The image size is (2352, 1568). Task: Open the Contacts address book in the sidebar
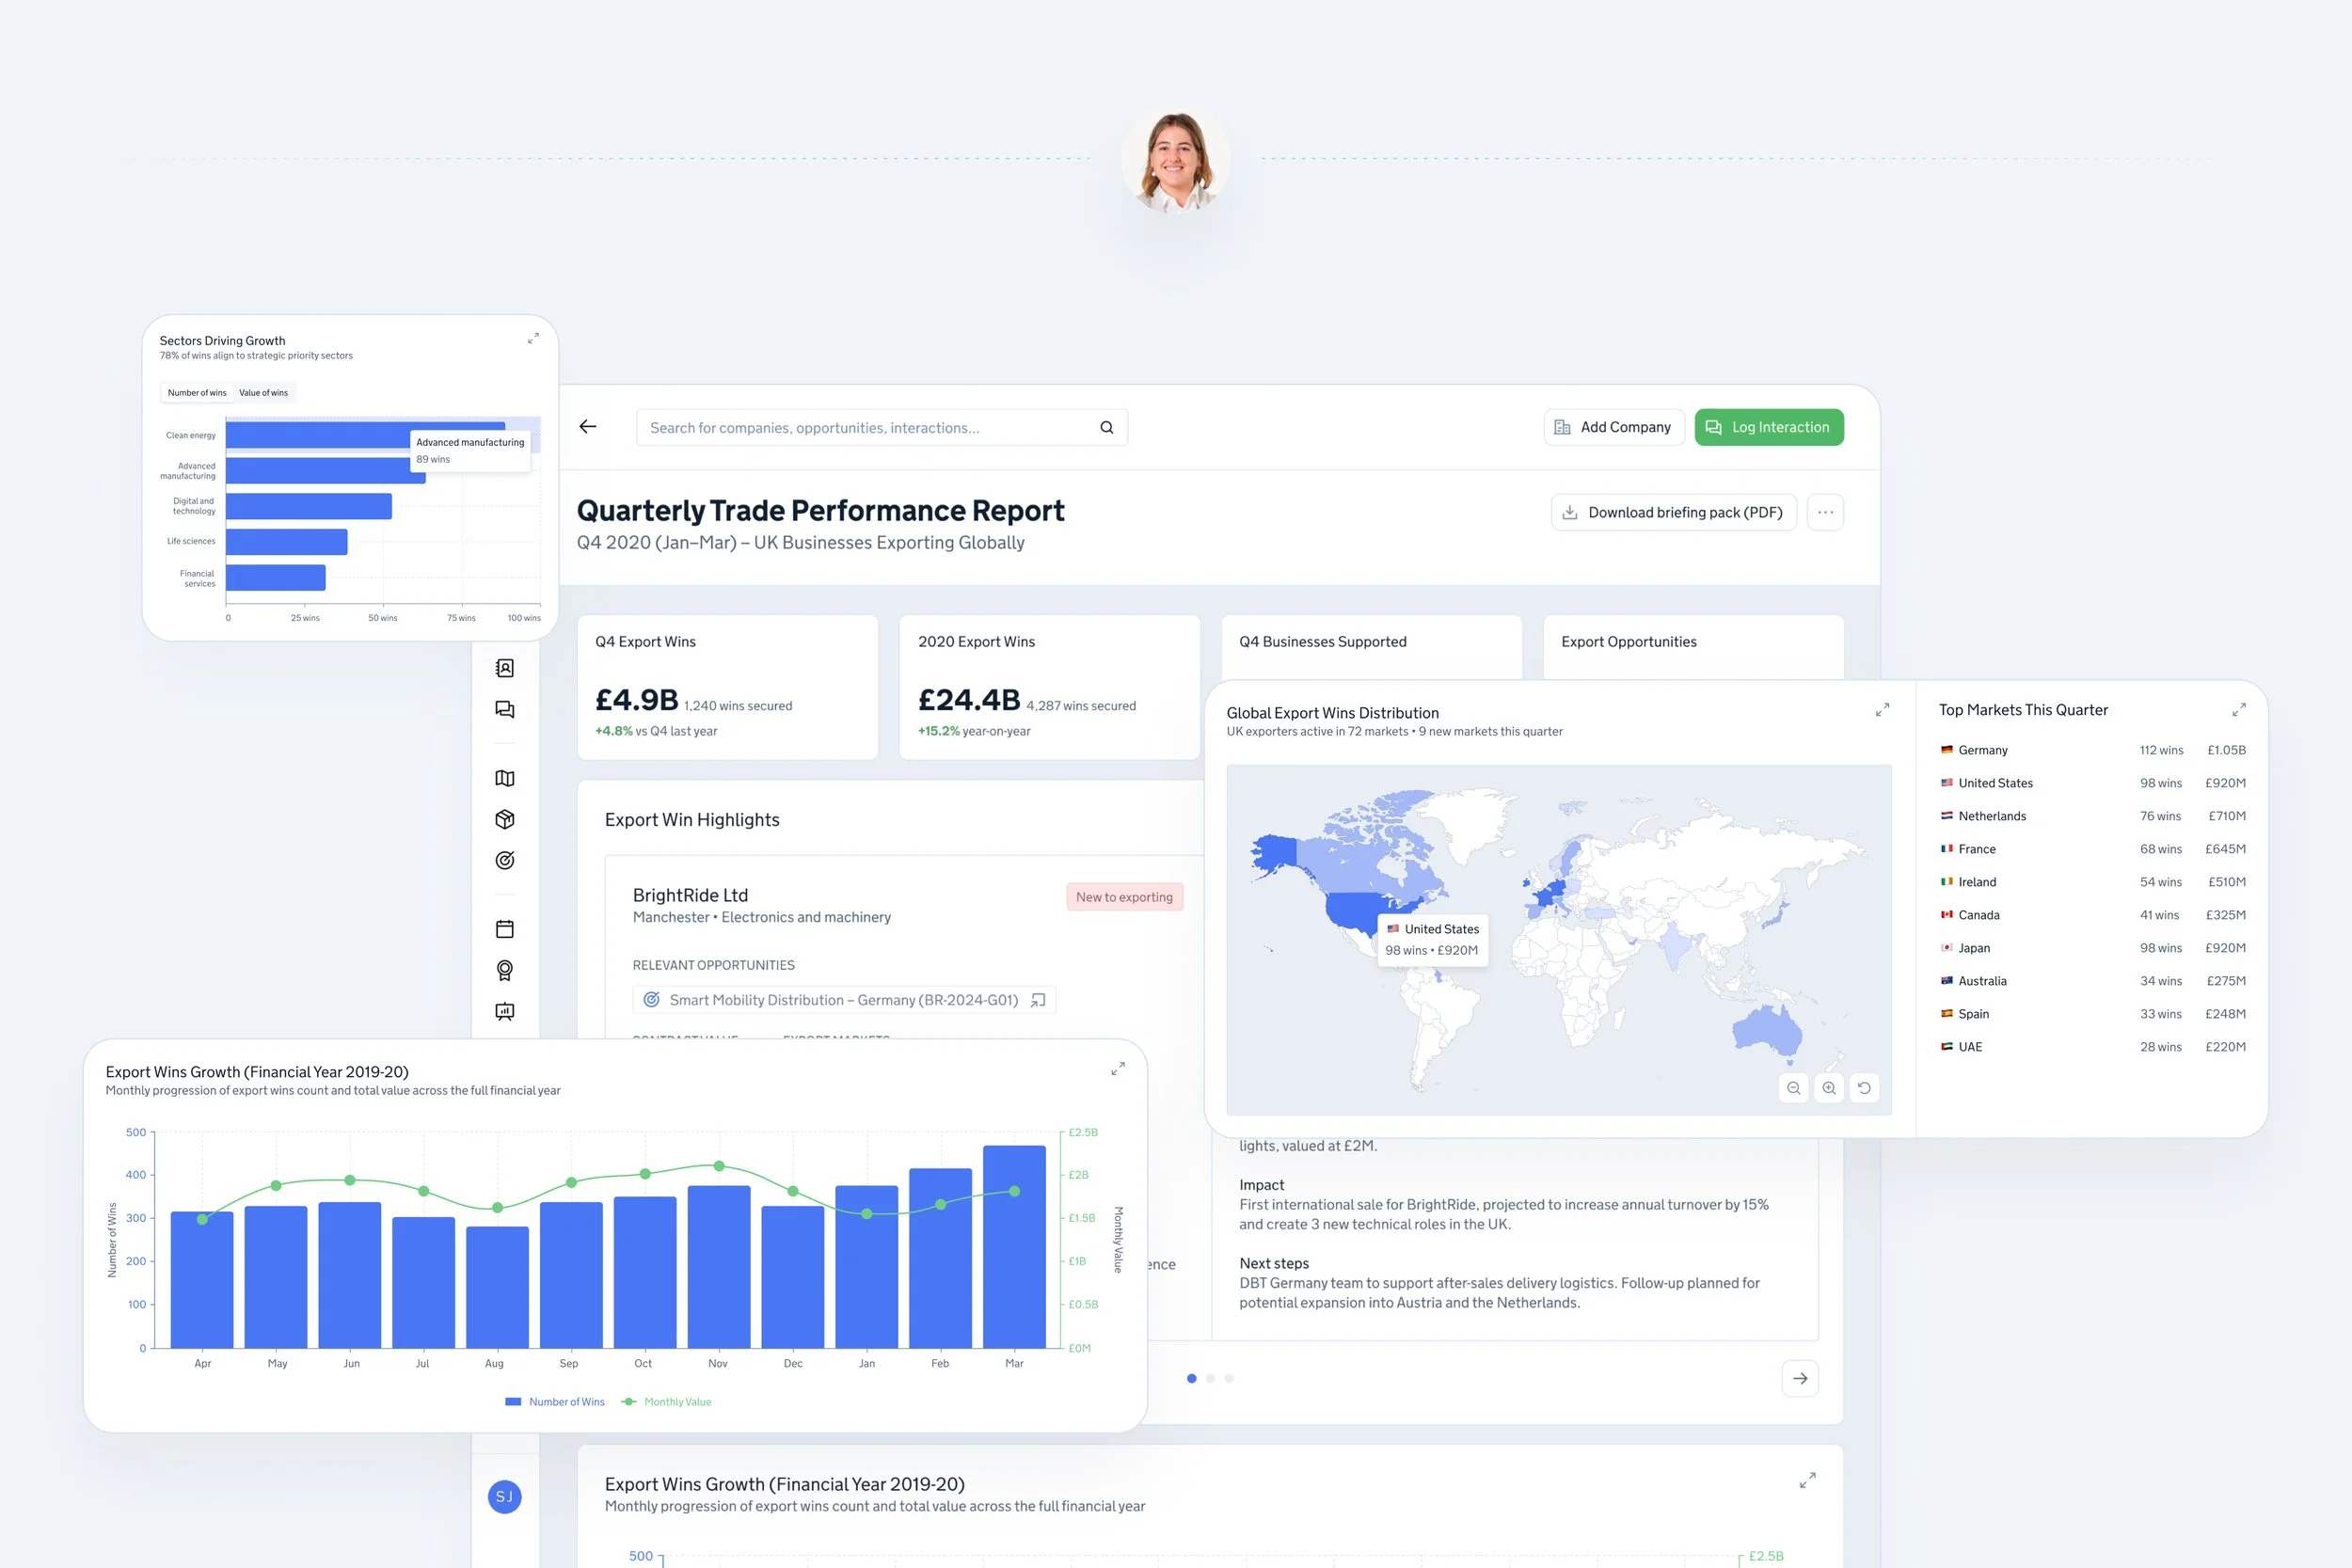tap(505, 668)
